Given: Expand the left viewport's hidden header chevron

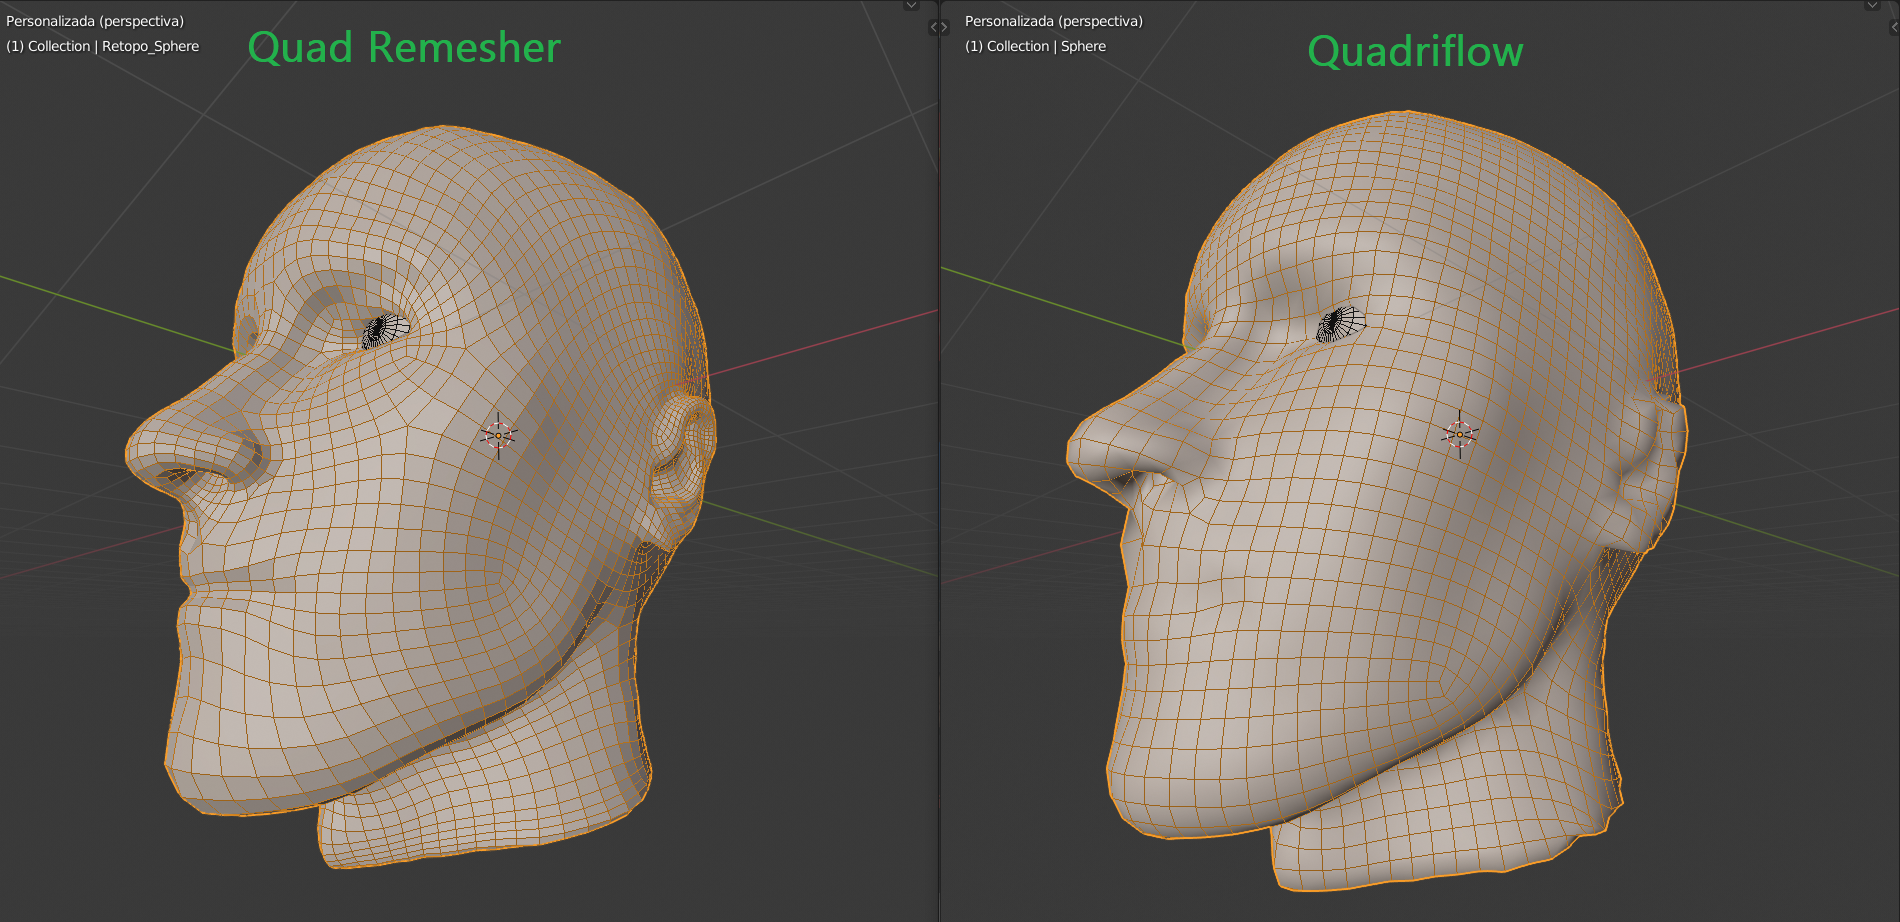Looking at the screenshot, I should pyautogui.click(x=911, y=5).
